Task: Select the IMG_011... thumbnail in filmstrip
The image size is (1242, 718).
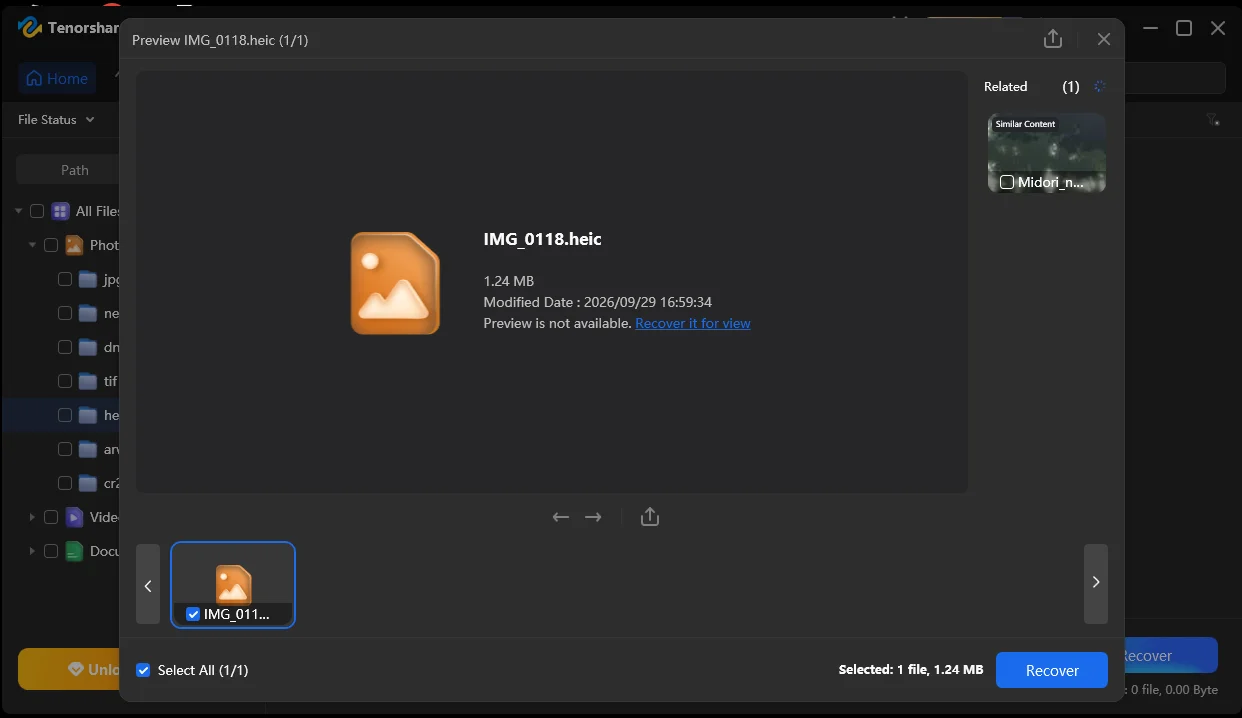Action: click(x=233, y=585)
